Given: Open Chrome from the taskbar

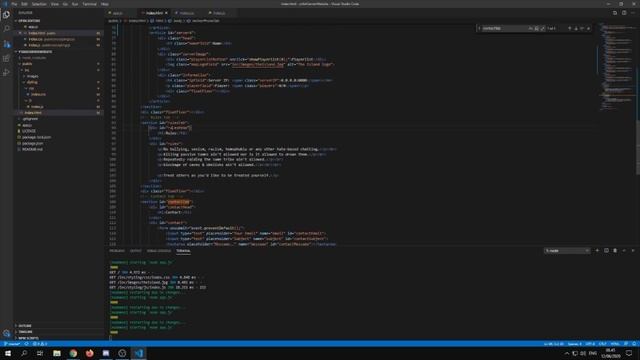Looking at the screenshot, I should 73,353.
